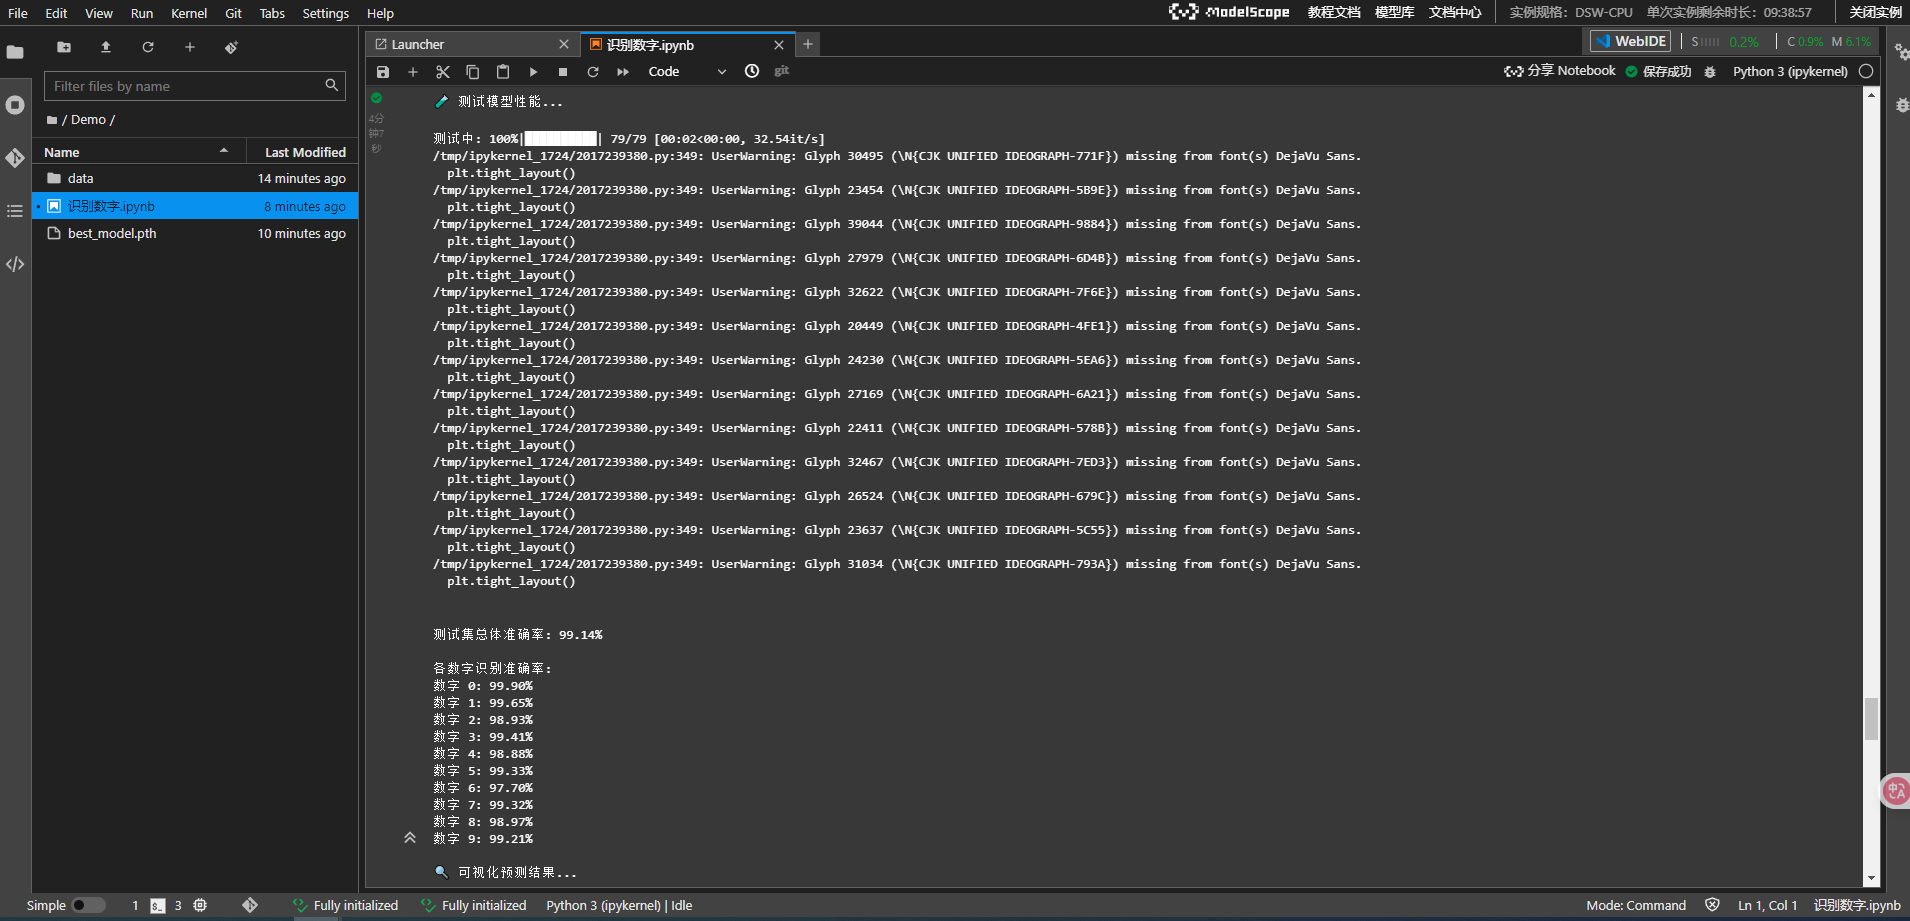This screenshot has height=921, width=1910.
Task: Click 关闭实例 to close the instance
Action: (x=1875, y=12)
